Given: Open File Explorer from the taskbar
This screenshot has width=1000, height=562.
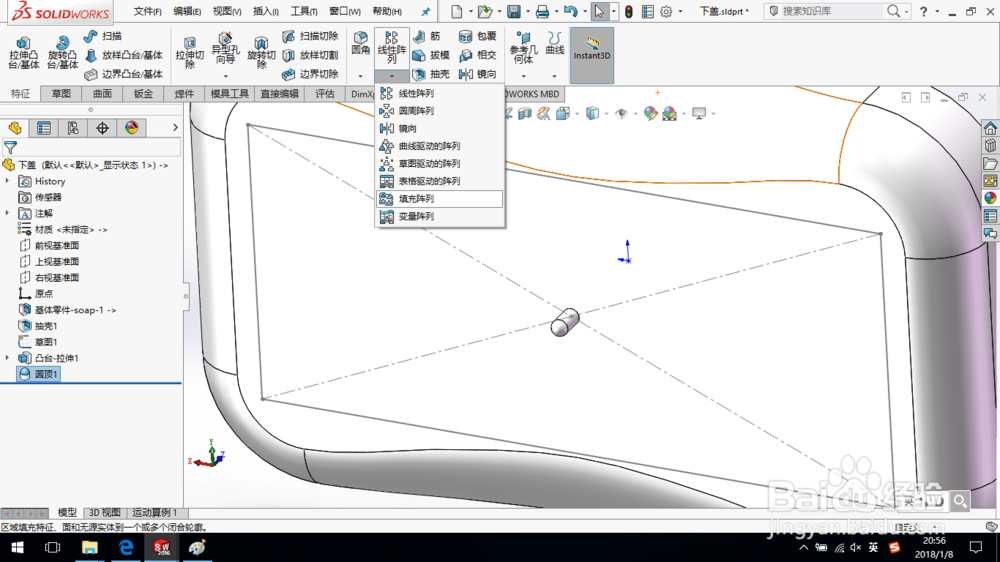Looking at the screenshot, I should click(89, 548).
